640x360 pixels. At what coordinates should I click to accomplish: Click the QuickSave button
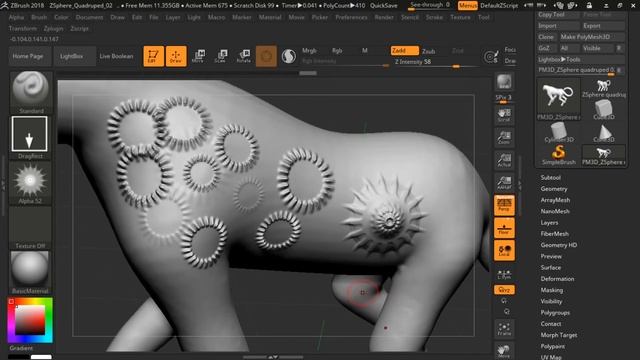point(384,6)
